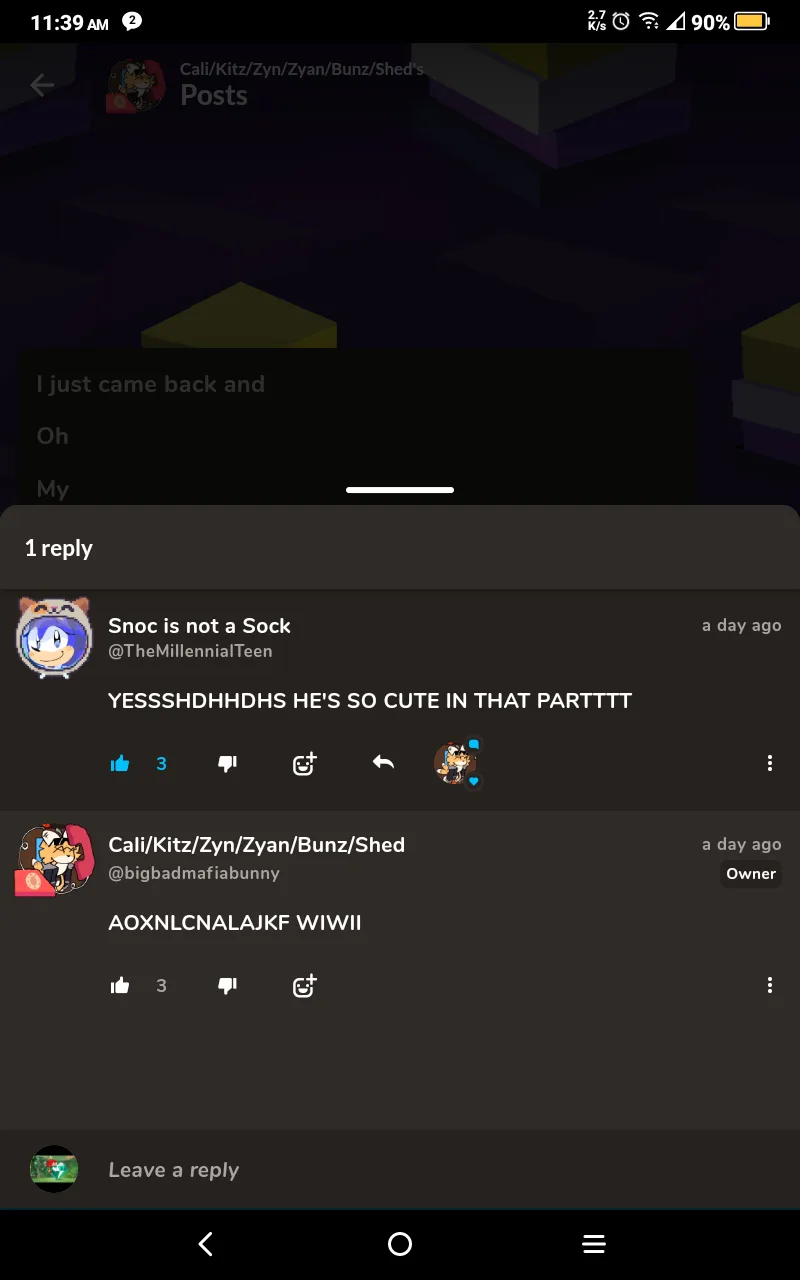
Task: Open recent apps from the navigation bar
Action: [x=594, y=1244]
